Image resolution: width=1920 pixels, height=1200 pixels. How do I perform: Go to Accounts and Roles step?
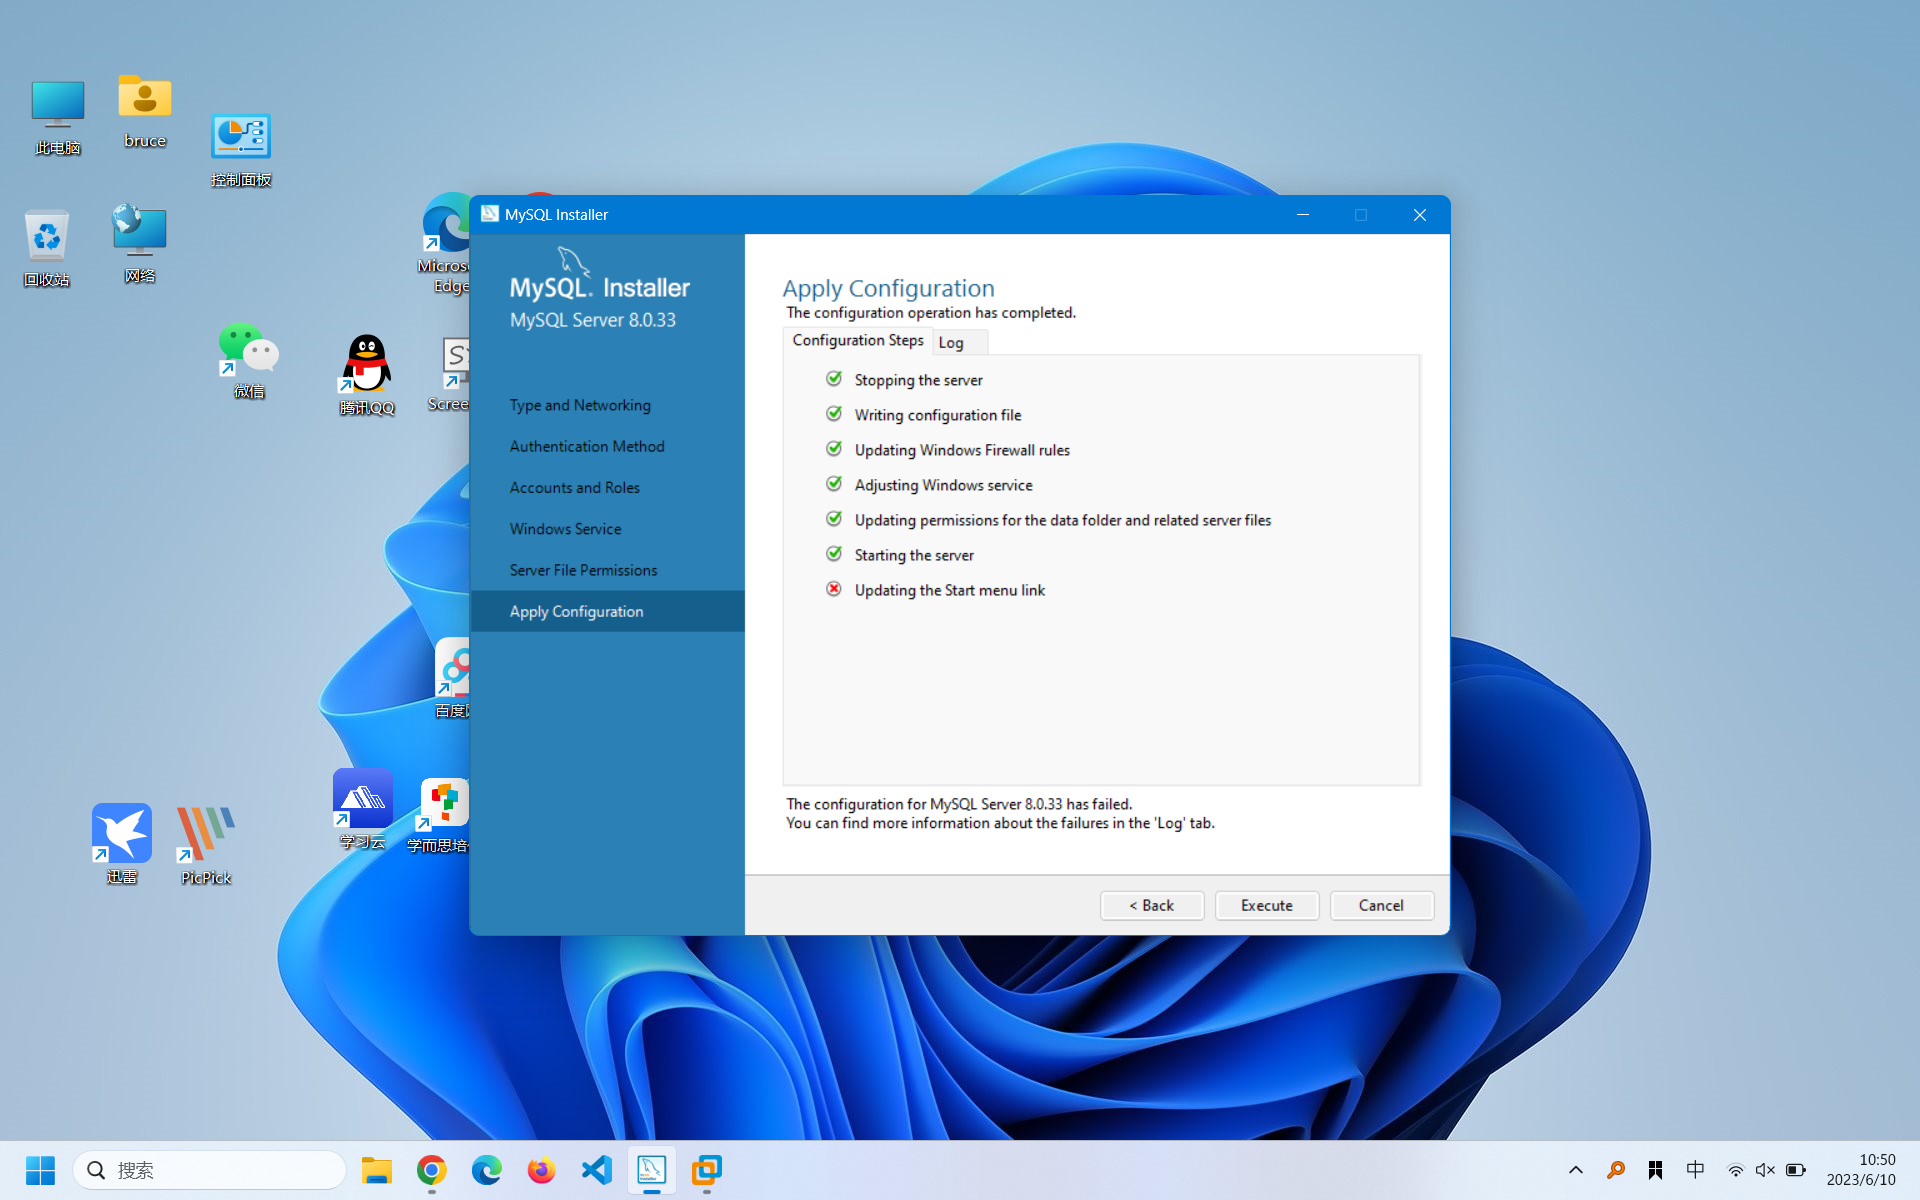pos(575,487)
